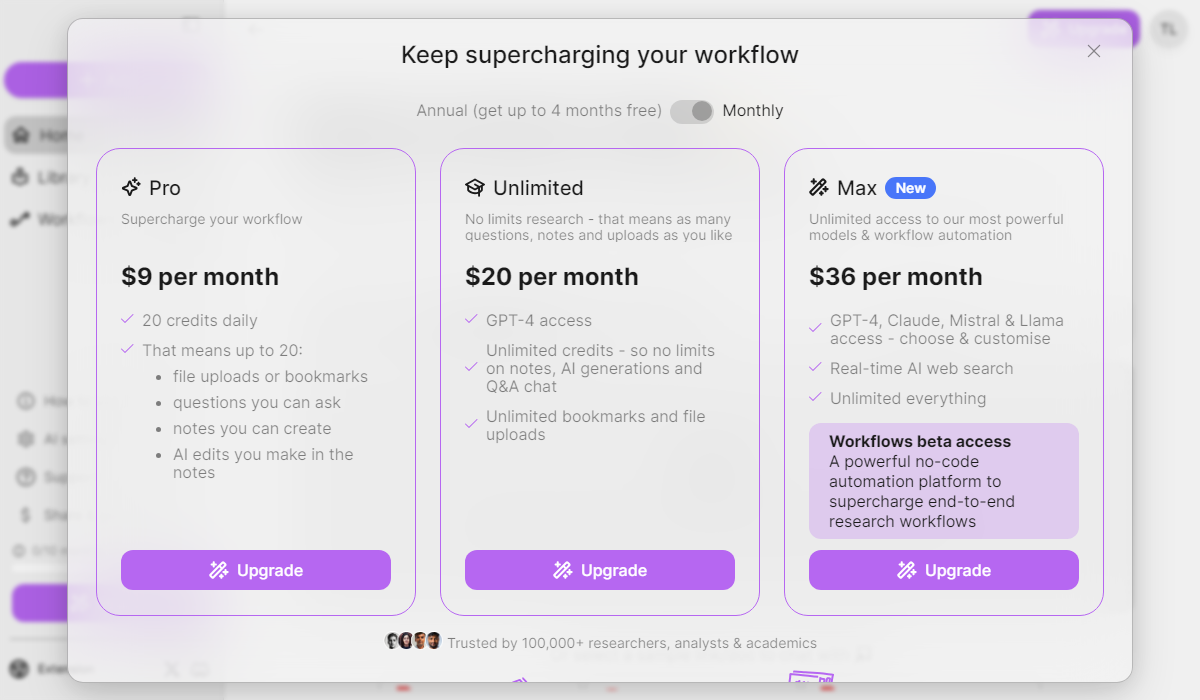Click the Pro plan sparkle icon
This screenshot has height=700, width=1200.
131,187
